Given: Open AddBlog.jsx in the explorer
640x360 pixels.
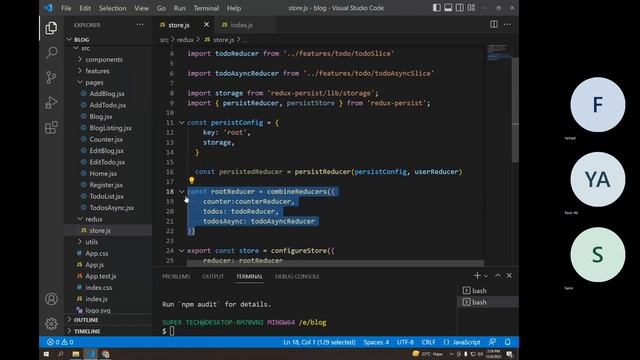Looking at the screenshot, I should click(107, 94).
